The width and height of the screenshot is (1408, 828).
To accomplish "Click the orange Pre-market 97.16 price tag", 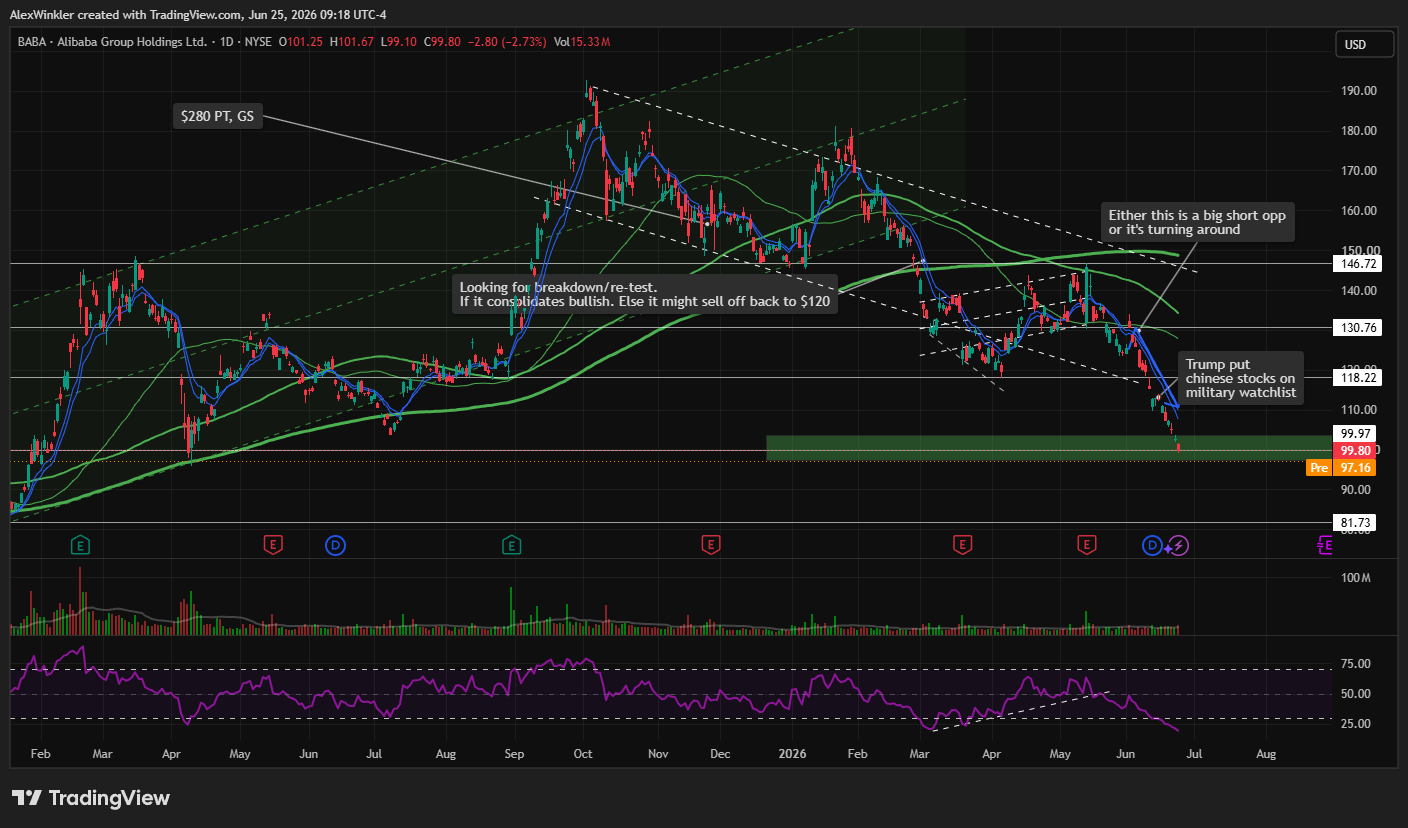I will pos(1344,468).
